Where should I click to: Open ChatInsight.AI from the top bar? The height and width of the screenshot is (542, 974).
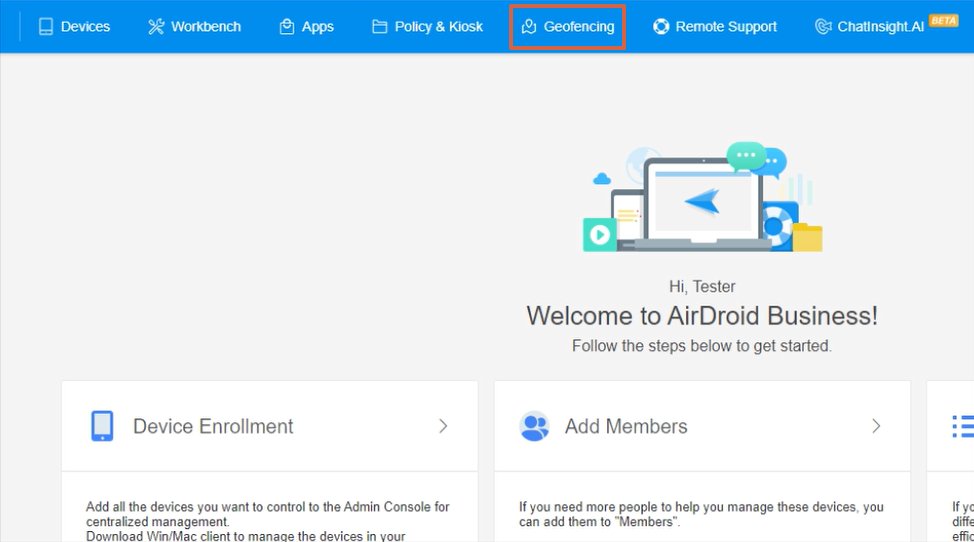(869, 27)
